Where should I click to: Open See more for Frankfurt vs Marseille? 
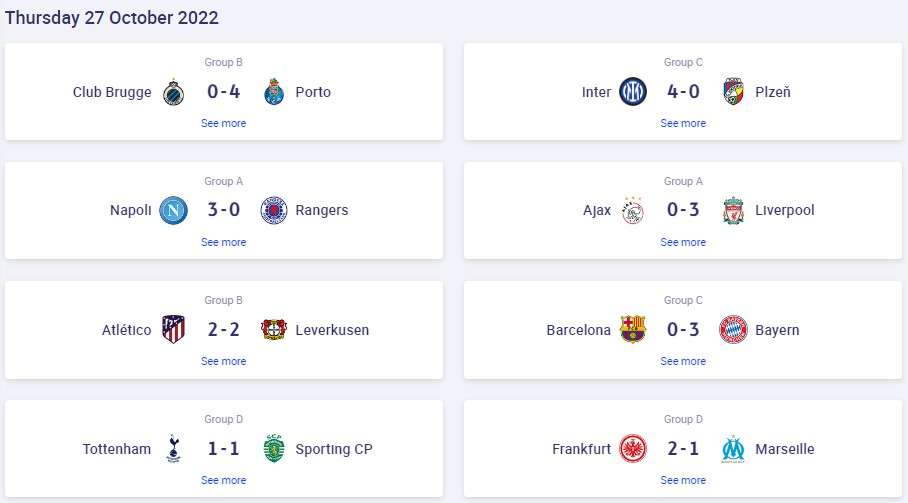(683, 480)
